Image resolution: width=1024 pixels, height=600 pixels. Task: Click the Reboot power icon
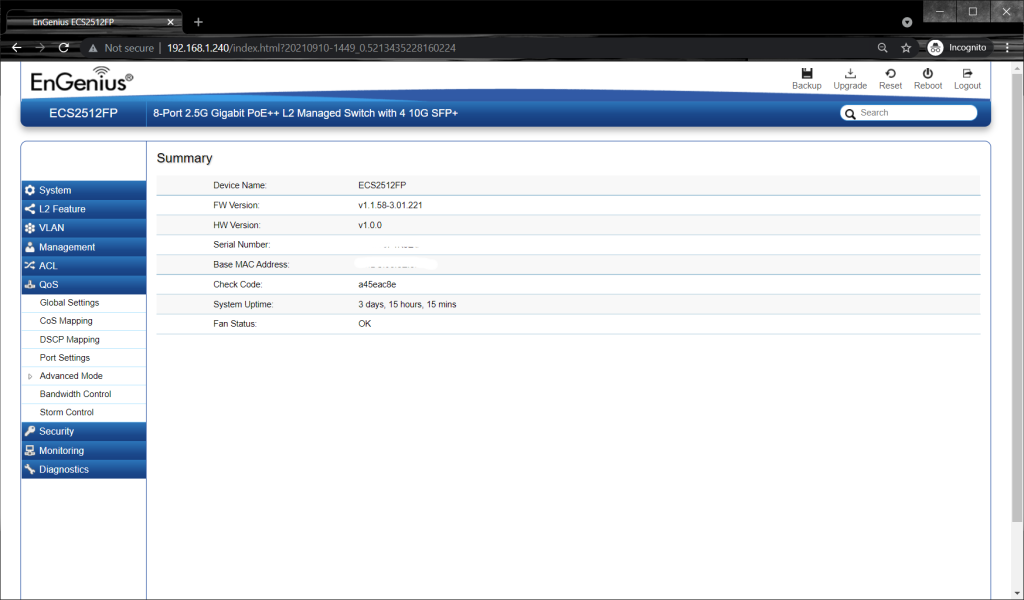click(x=927, y=73)
